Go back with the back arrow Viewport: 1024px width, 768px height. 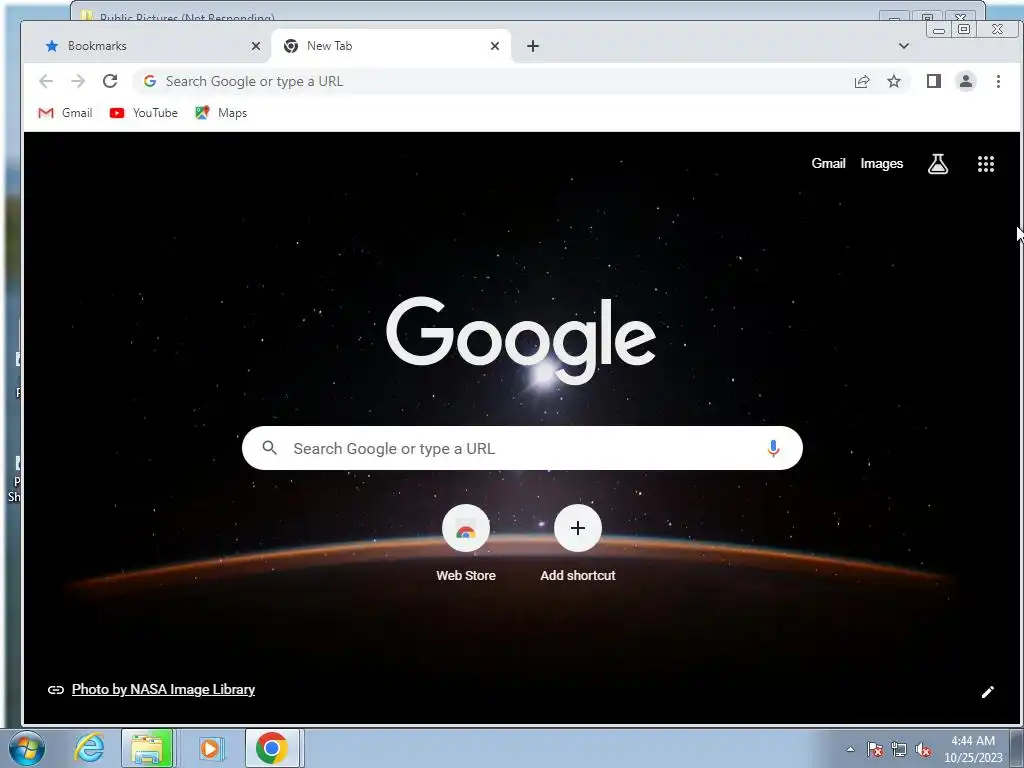(46, 81)
